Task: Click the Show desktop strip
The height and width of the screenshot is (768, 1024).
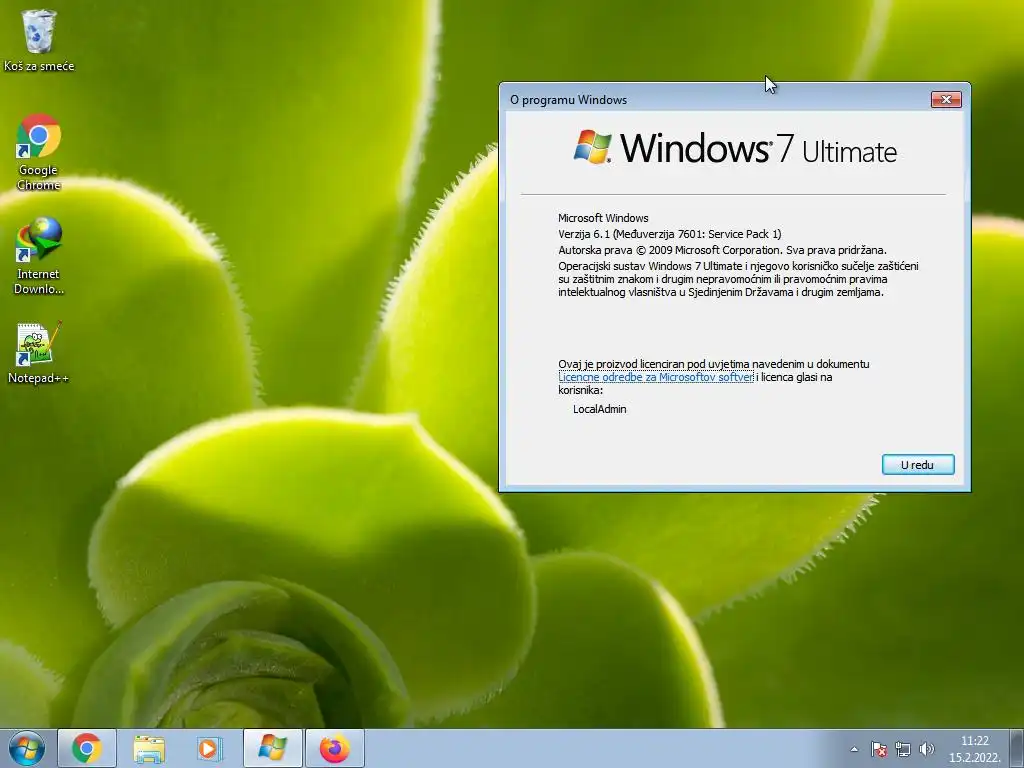Action: point(1018,748)
